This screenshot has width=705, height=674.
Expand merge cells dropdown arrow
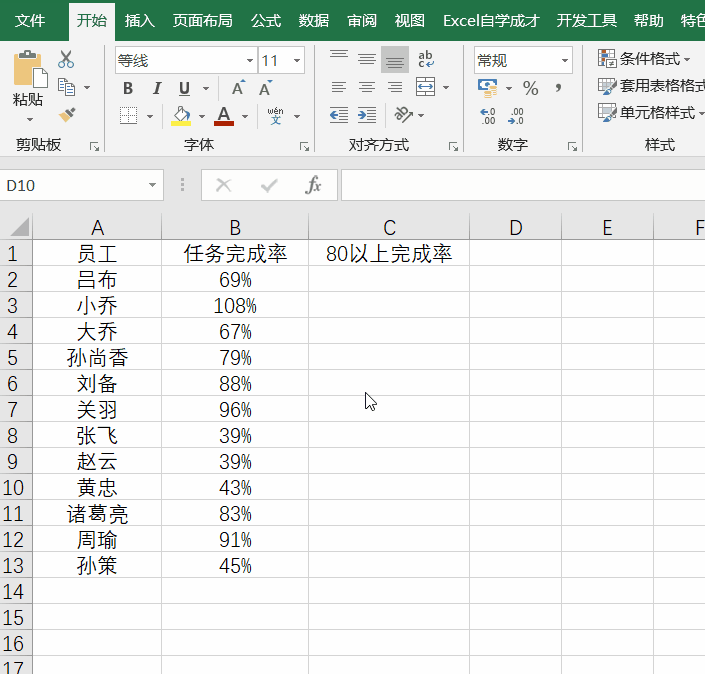click(x=446, y=87)
